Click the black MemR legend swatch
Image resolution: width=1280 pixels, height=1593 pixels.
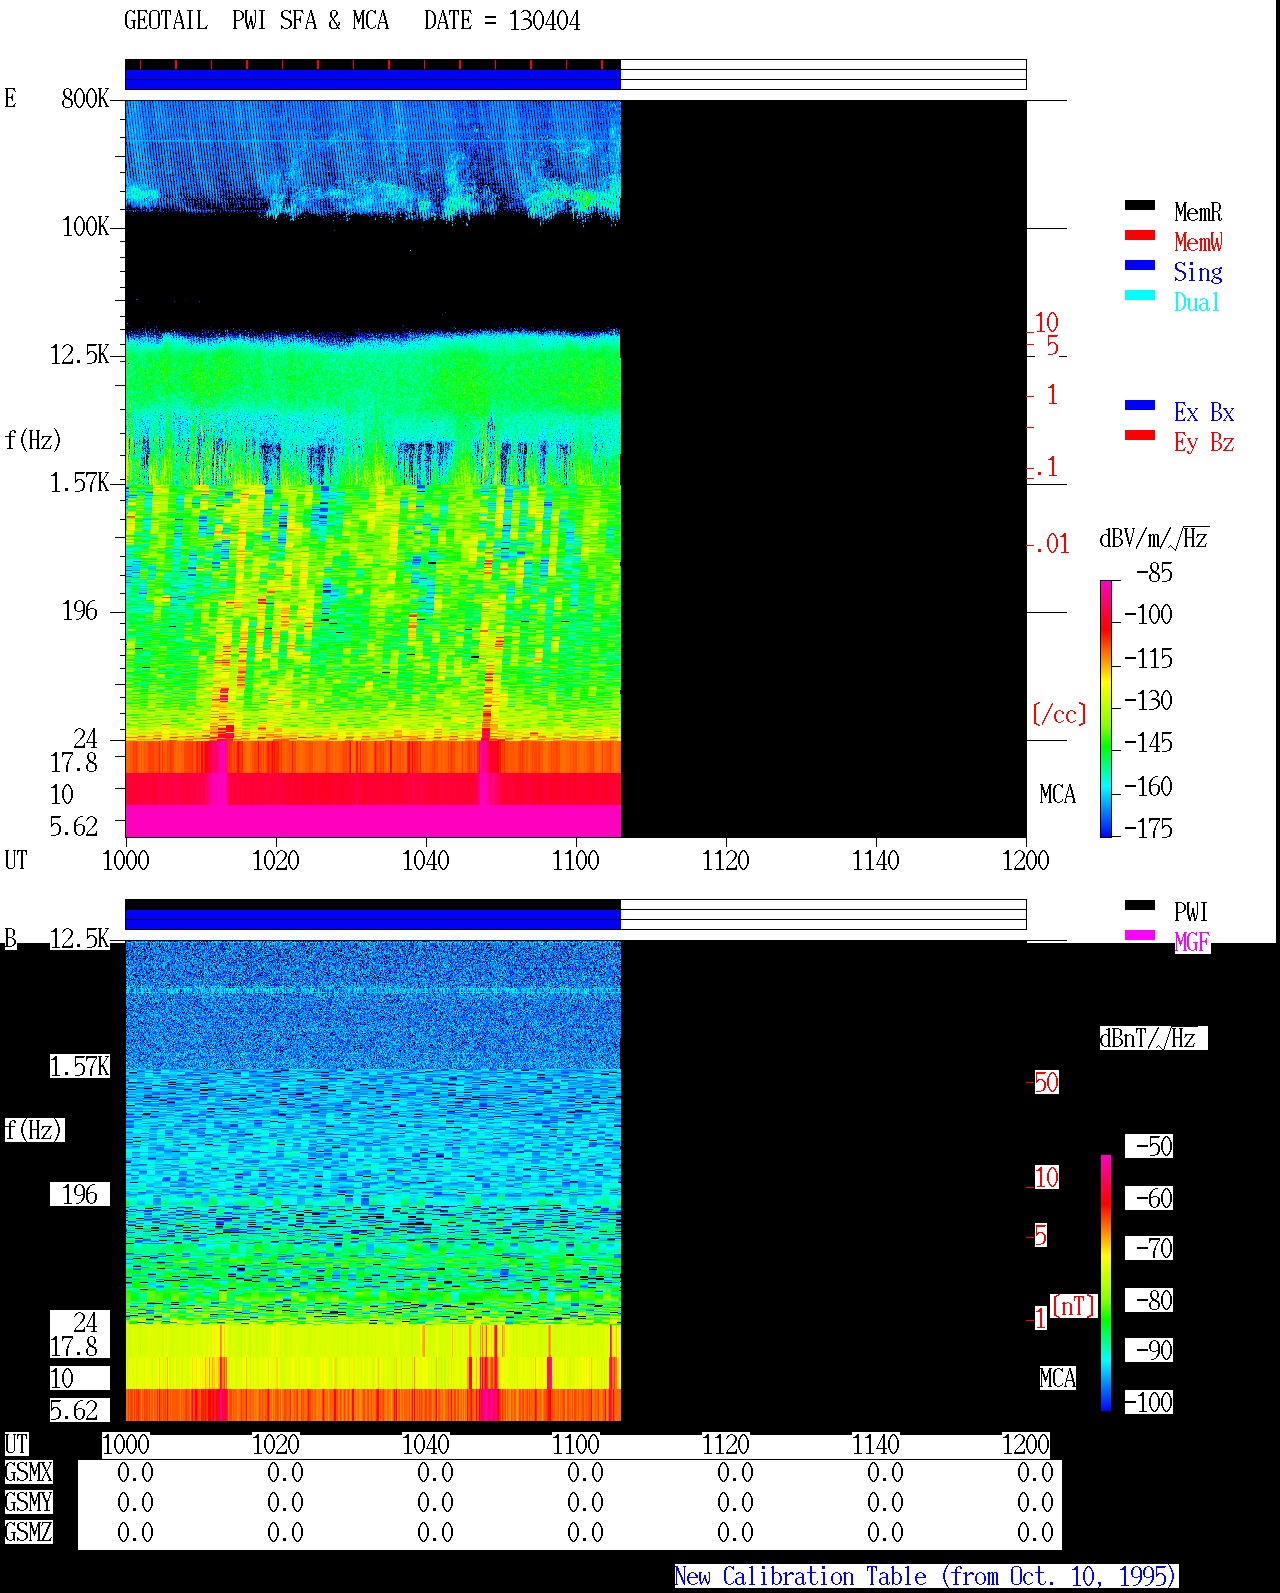tap(1140, 205)
